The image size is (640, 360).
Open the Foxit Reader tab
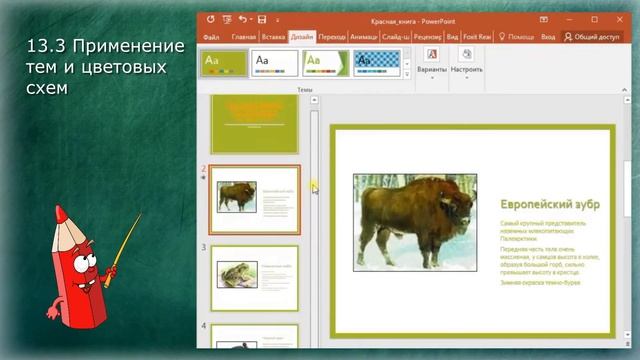(x=477, y=37)
